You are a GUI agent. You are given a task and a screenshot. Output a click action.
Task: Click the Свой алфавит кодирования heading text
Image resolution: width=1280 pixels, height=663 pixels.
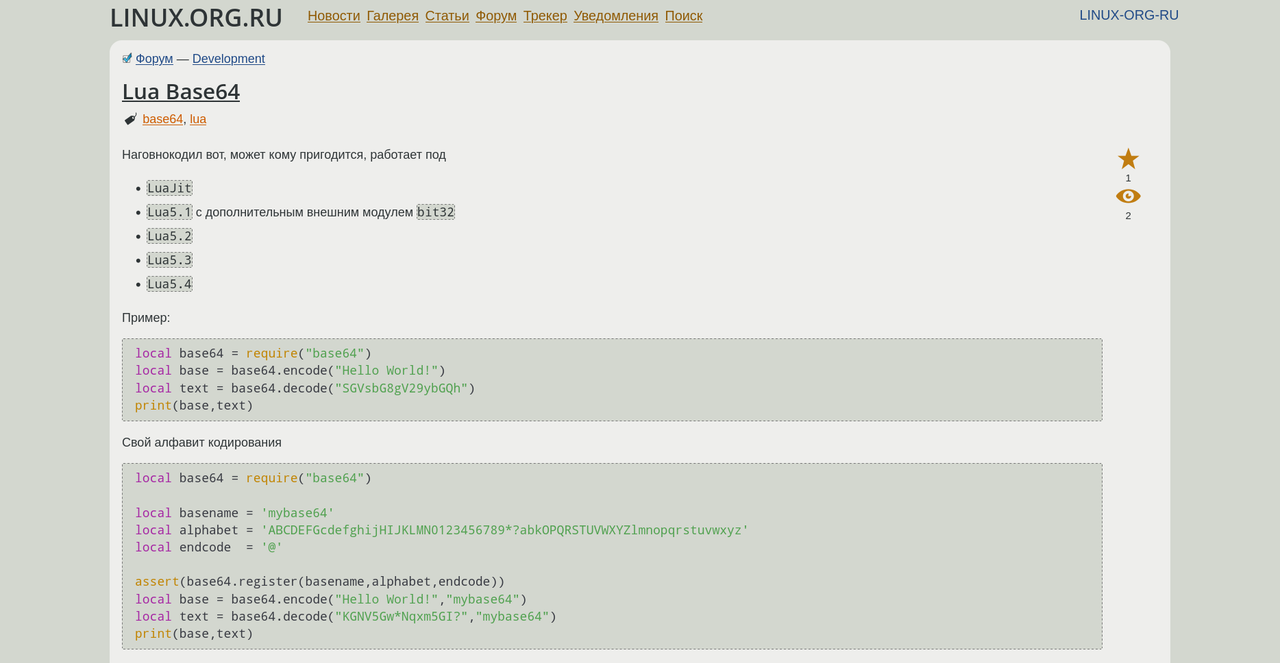pos(202,442)
